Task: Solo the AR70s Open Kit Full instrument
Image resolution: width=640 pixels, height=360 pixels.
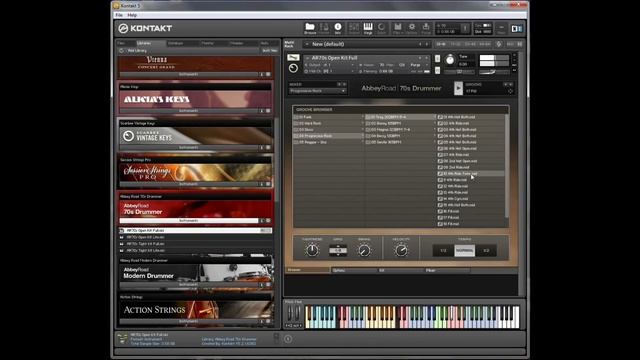Action: click(437, 58)
